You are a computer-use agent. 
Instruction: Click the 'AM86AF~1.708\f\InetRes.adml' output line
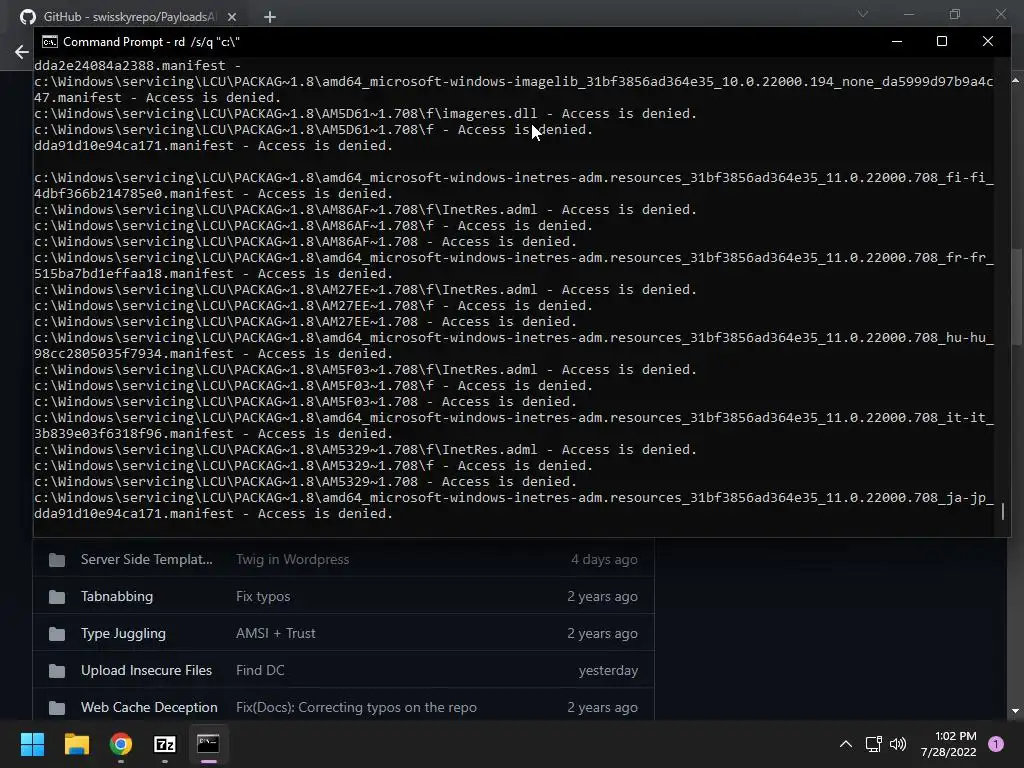[x=365, y=210]
